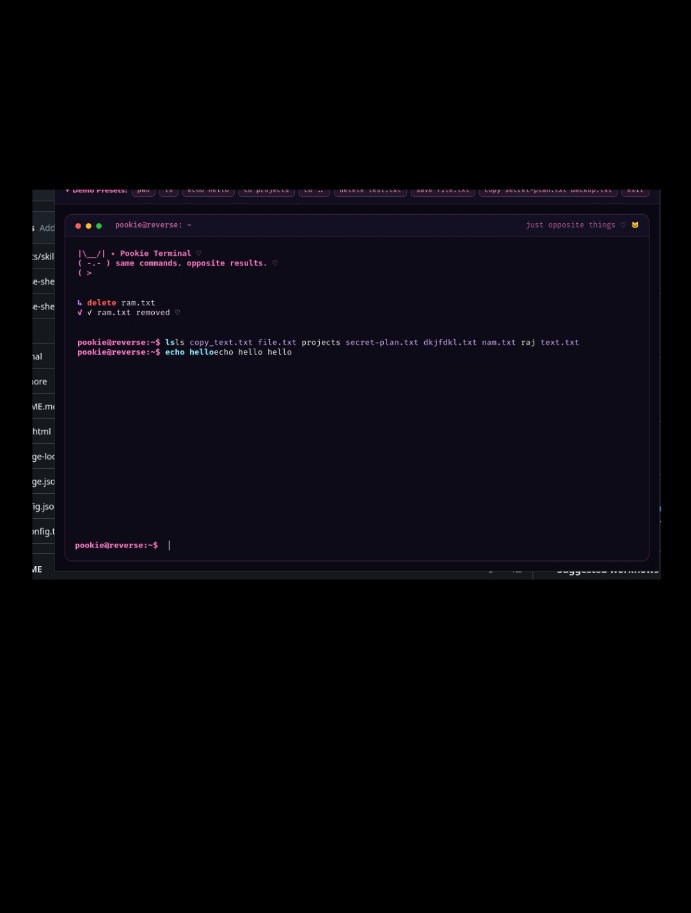Run the 'echo hello' demo preset

208,191
